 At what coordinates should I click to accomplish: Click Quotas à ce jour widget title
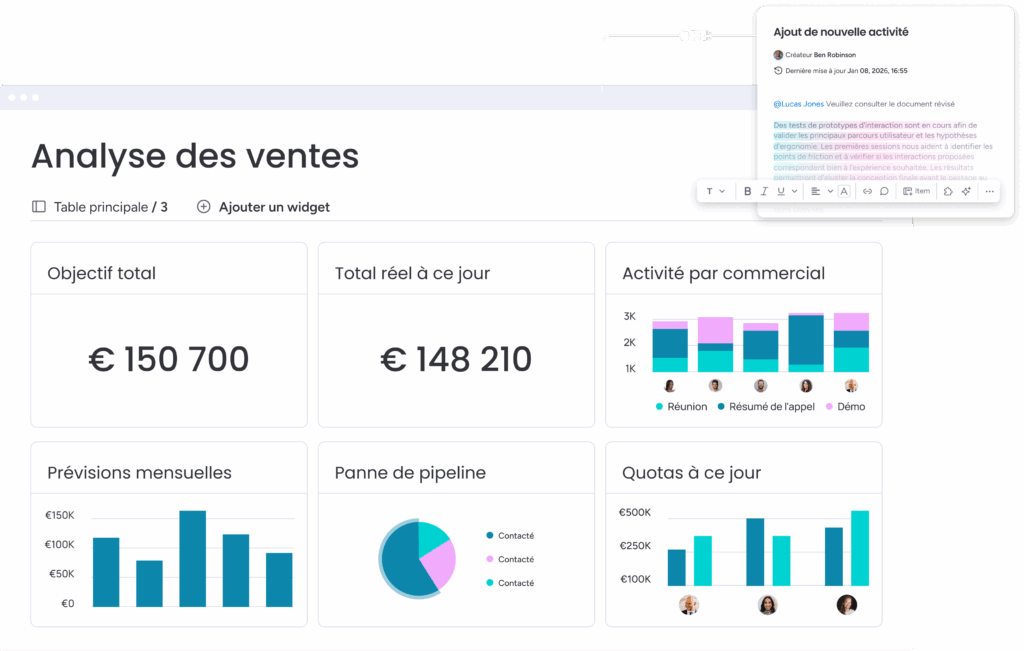click(691, 472)
